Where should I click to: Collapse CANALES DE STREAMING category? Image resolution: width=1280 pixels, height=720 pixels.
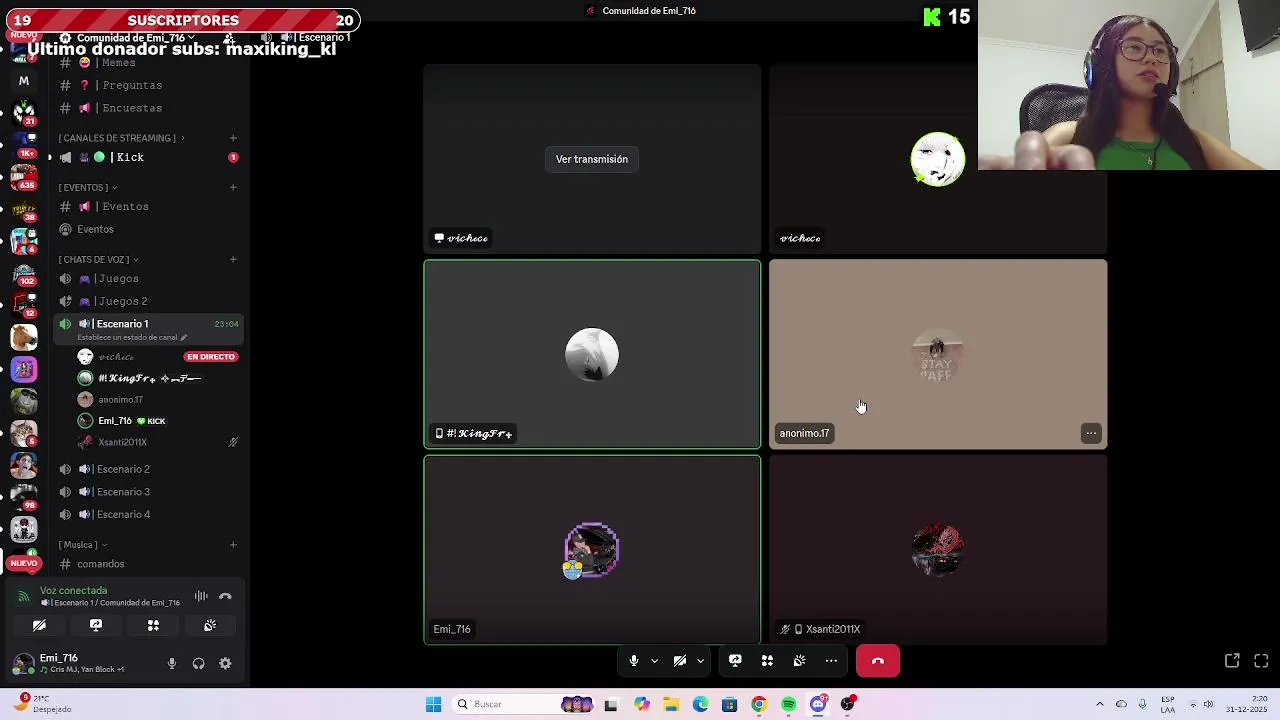pyautogui.click(x=121, y=138)
